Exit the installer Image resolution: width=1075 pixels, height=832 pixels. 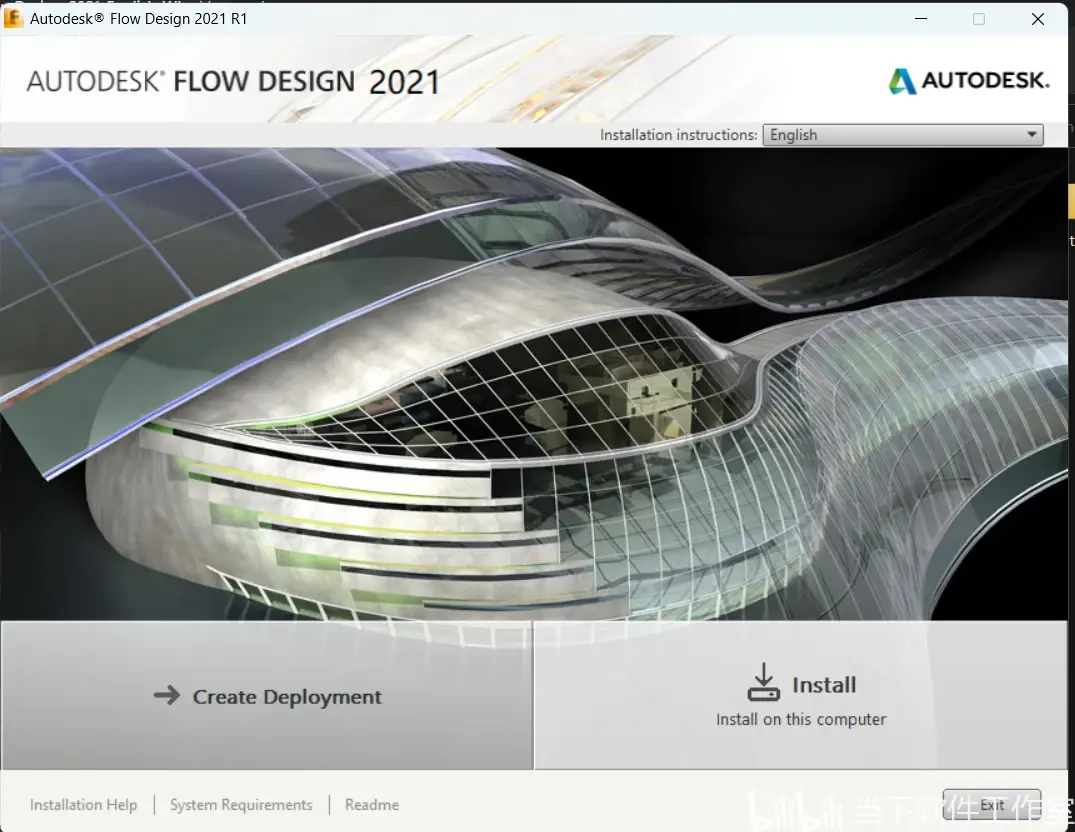[991, 805]
